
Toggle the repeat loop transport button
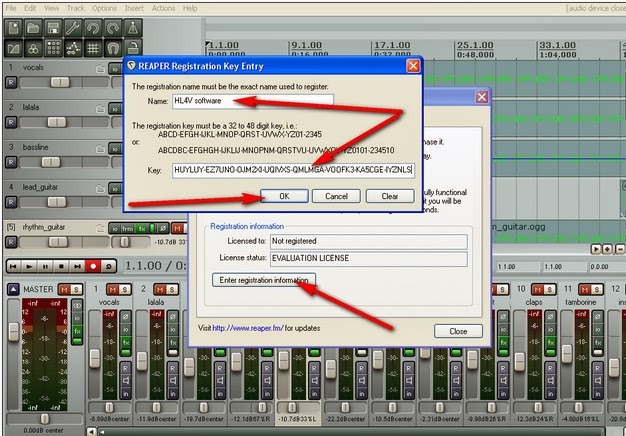[109, 266]
